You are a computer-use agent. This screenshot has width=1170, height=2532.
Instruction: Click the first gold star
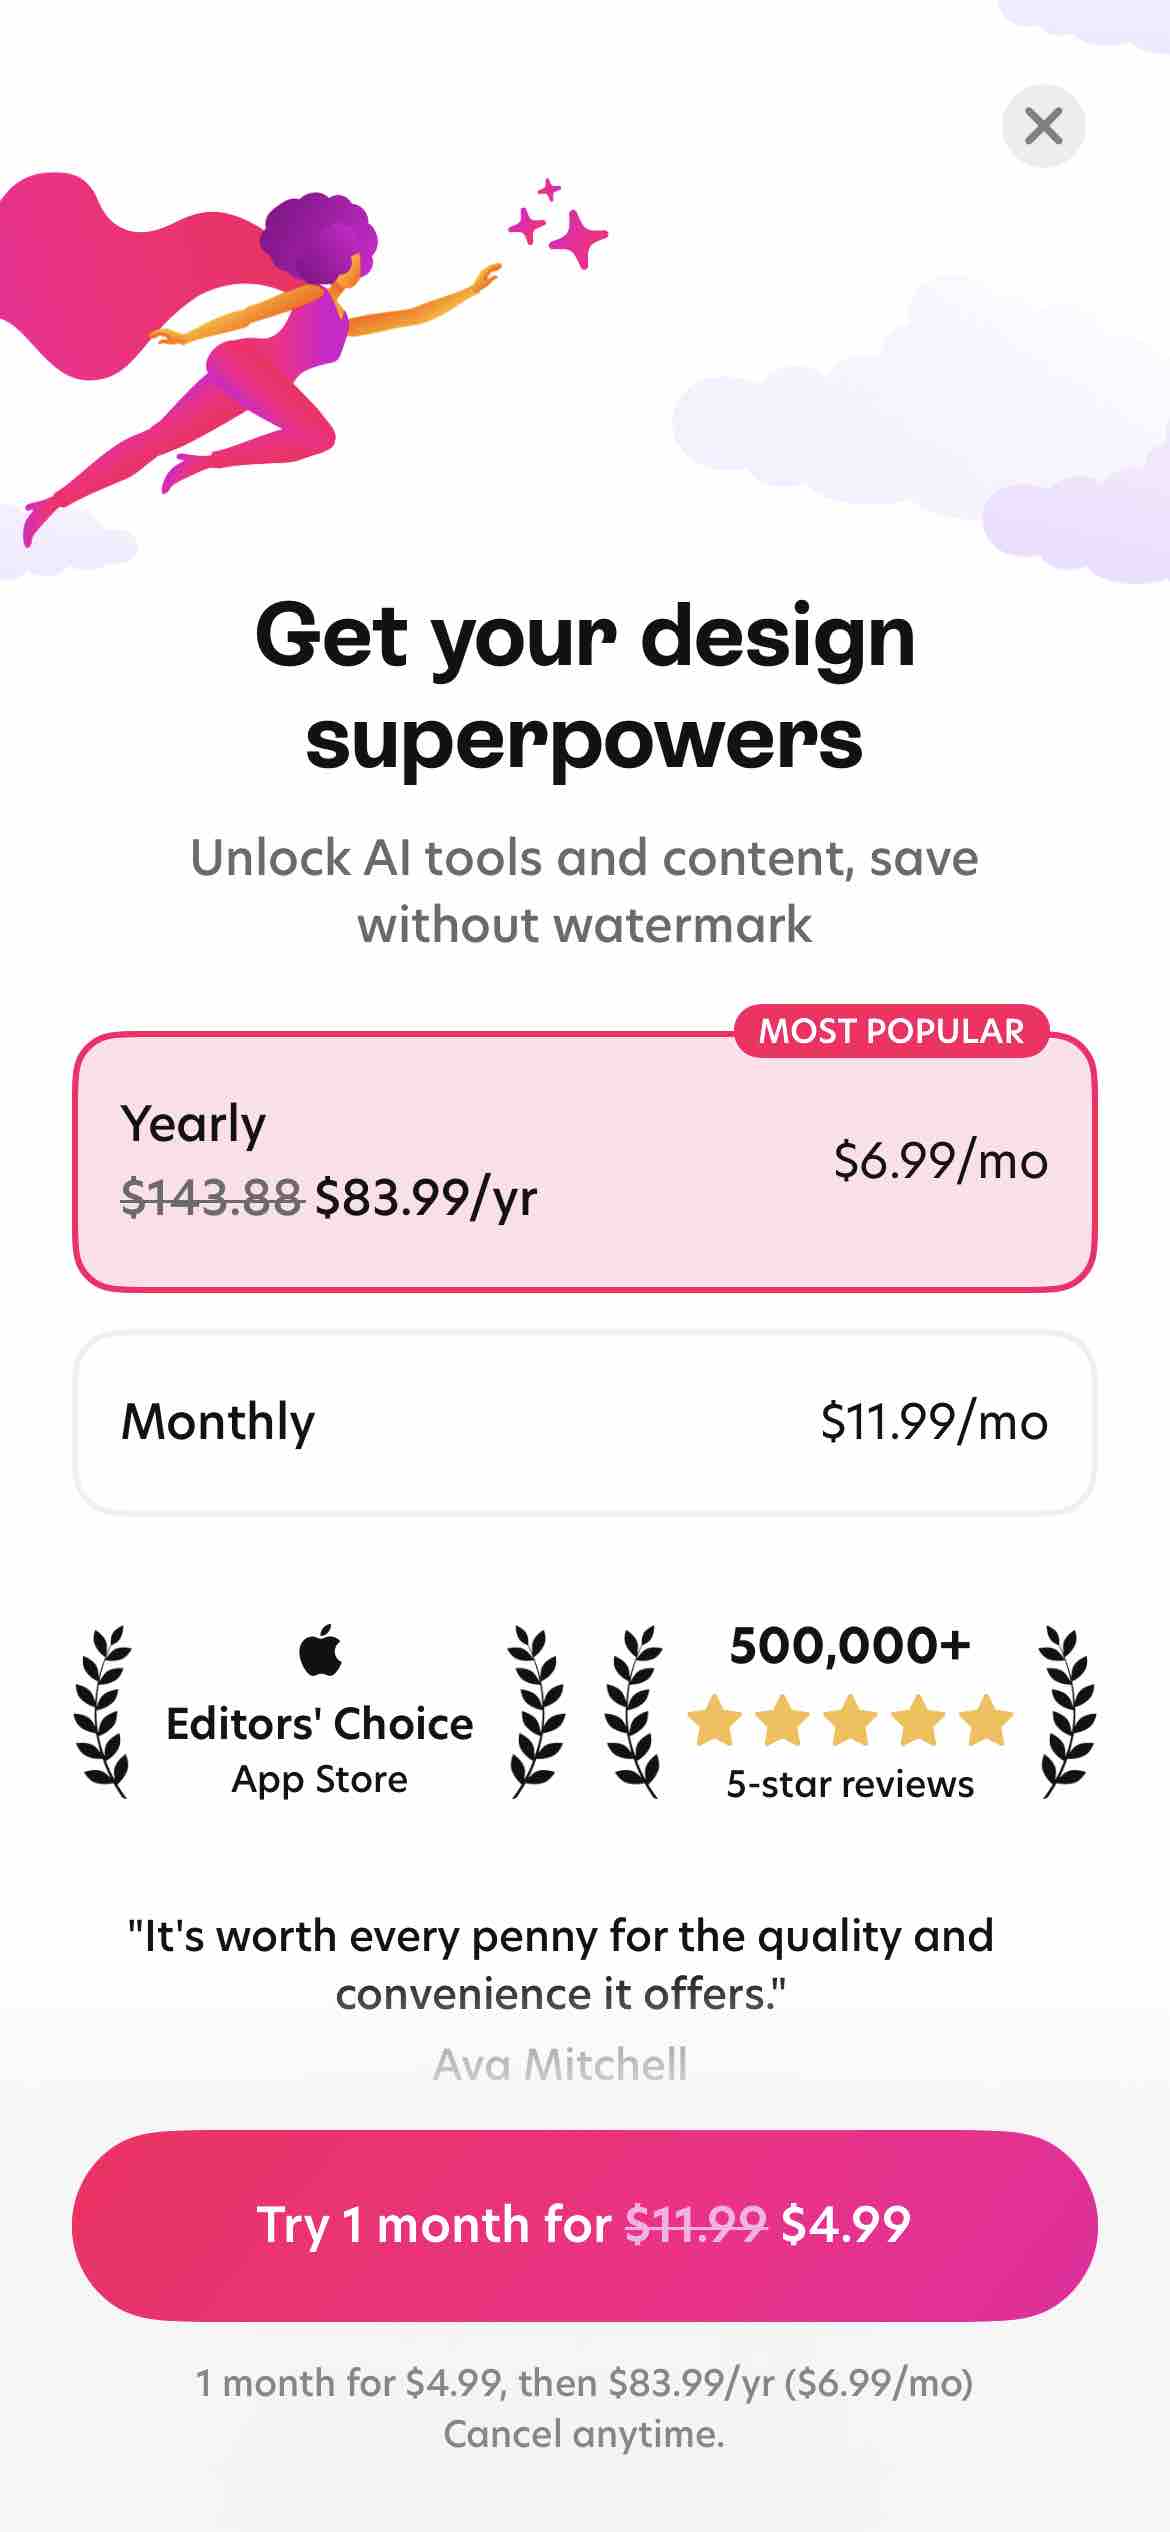[714, 1720]
